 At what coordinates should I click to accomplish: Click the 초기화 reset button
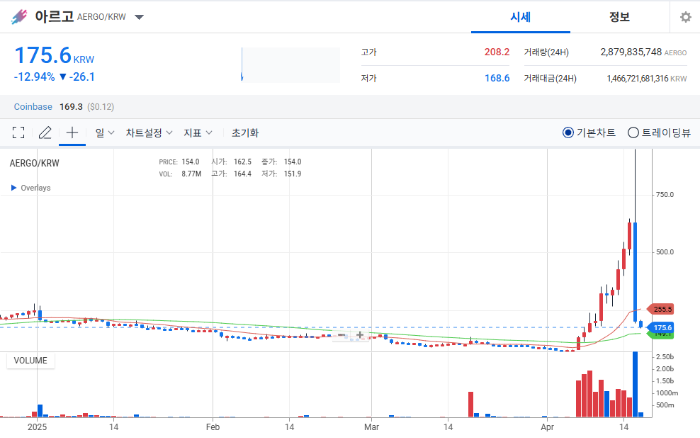pyautogui.click(x=245, y=133)
